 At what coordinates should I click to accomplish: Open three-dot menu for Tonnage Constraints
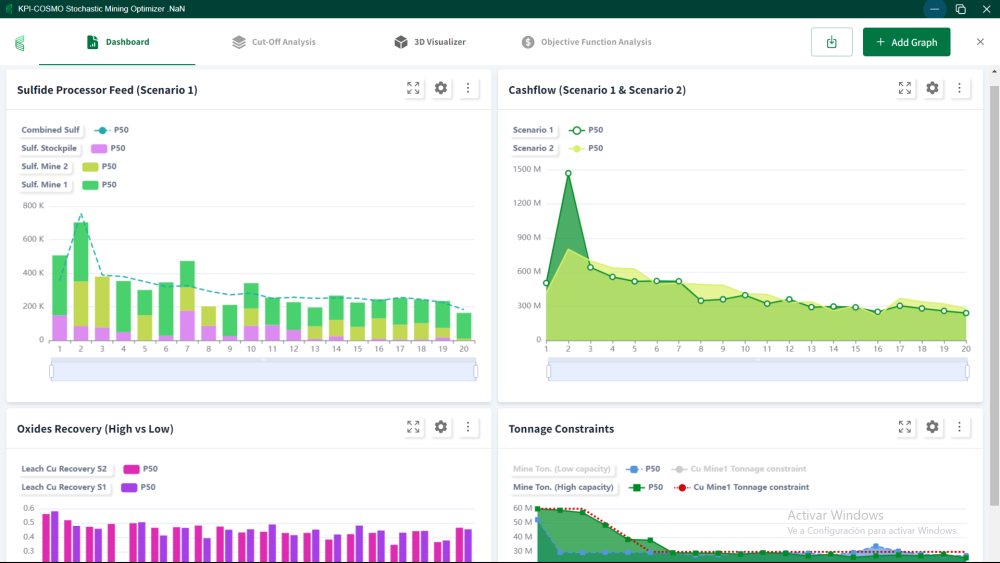tap(959, 428)
